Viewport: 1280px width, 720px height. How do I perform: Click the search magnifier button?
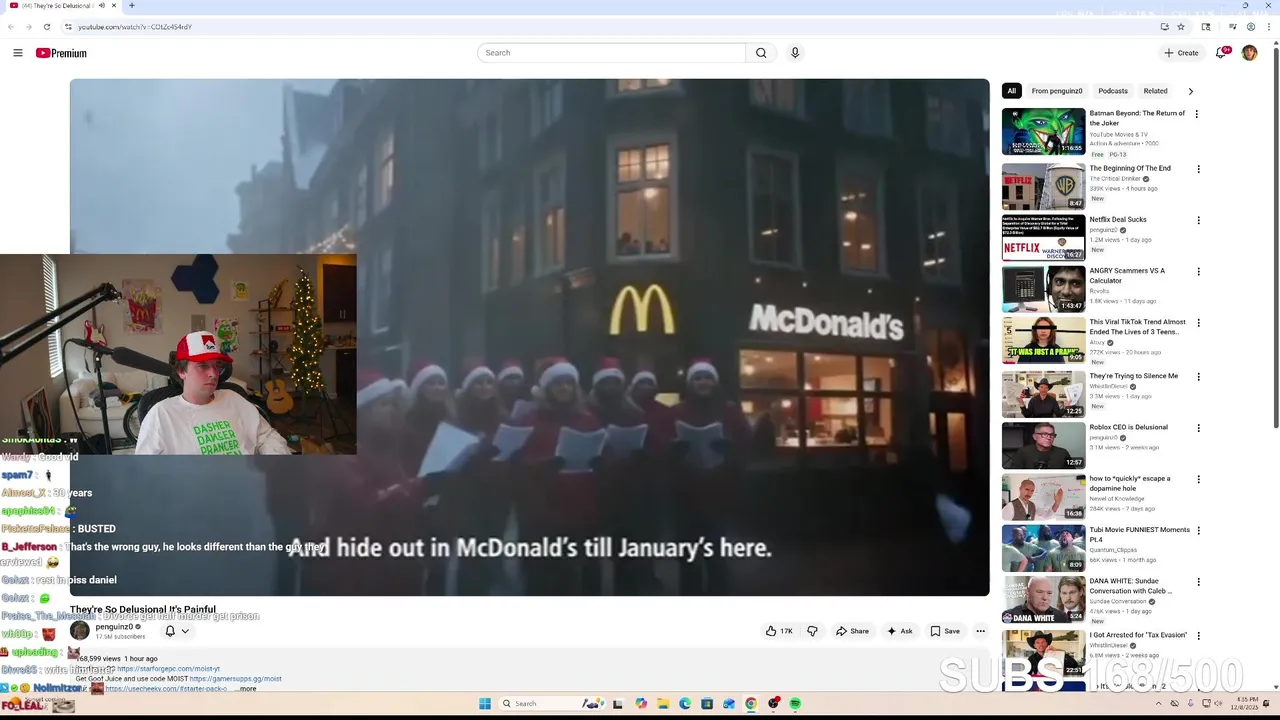point(761,53)
